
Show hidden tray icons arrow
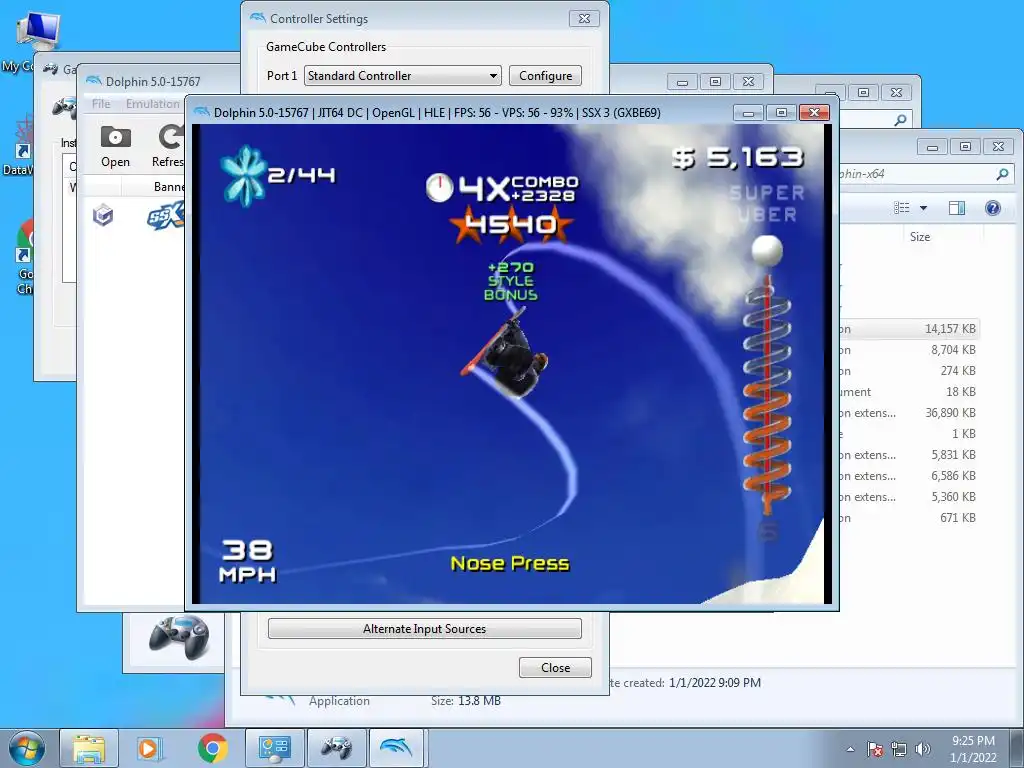point(850,749)
